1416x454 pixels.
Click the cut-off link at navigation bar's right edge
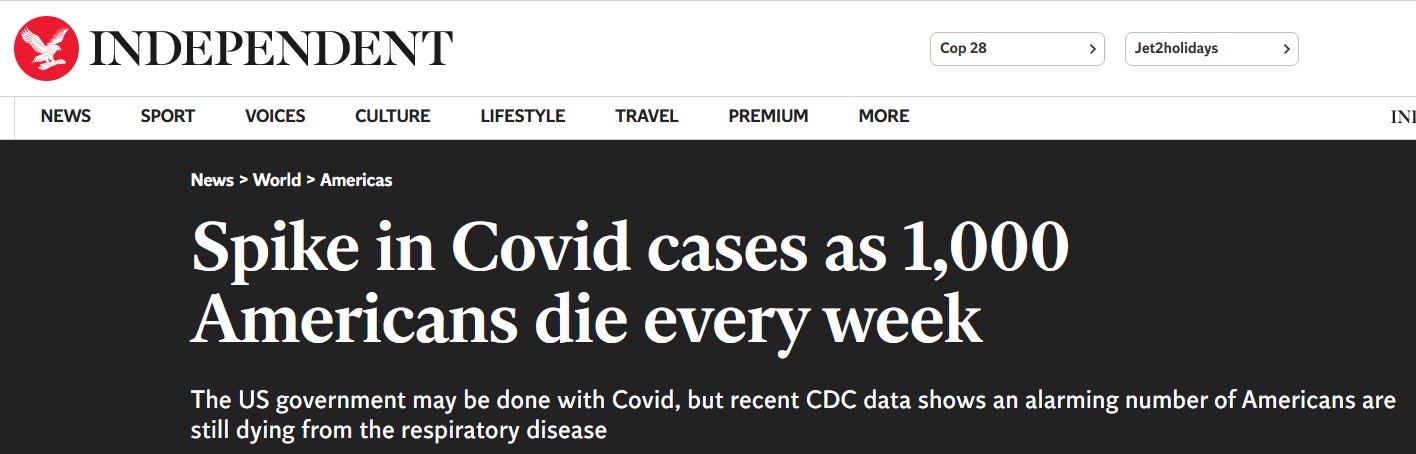click(1403, 117)
